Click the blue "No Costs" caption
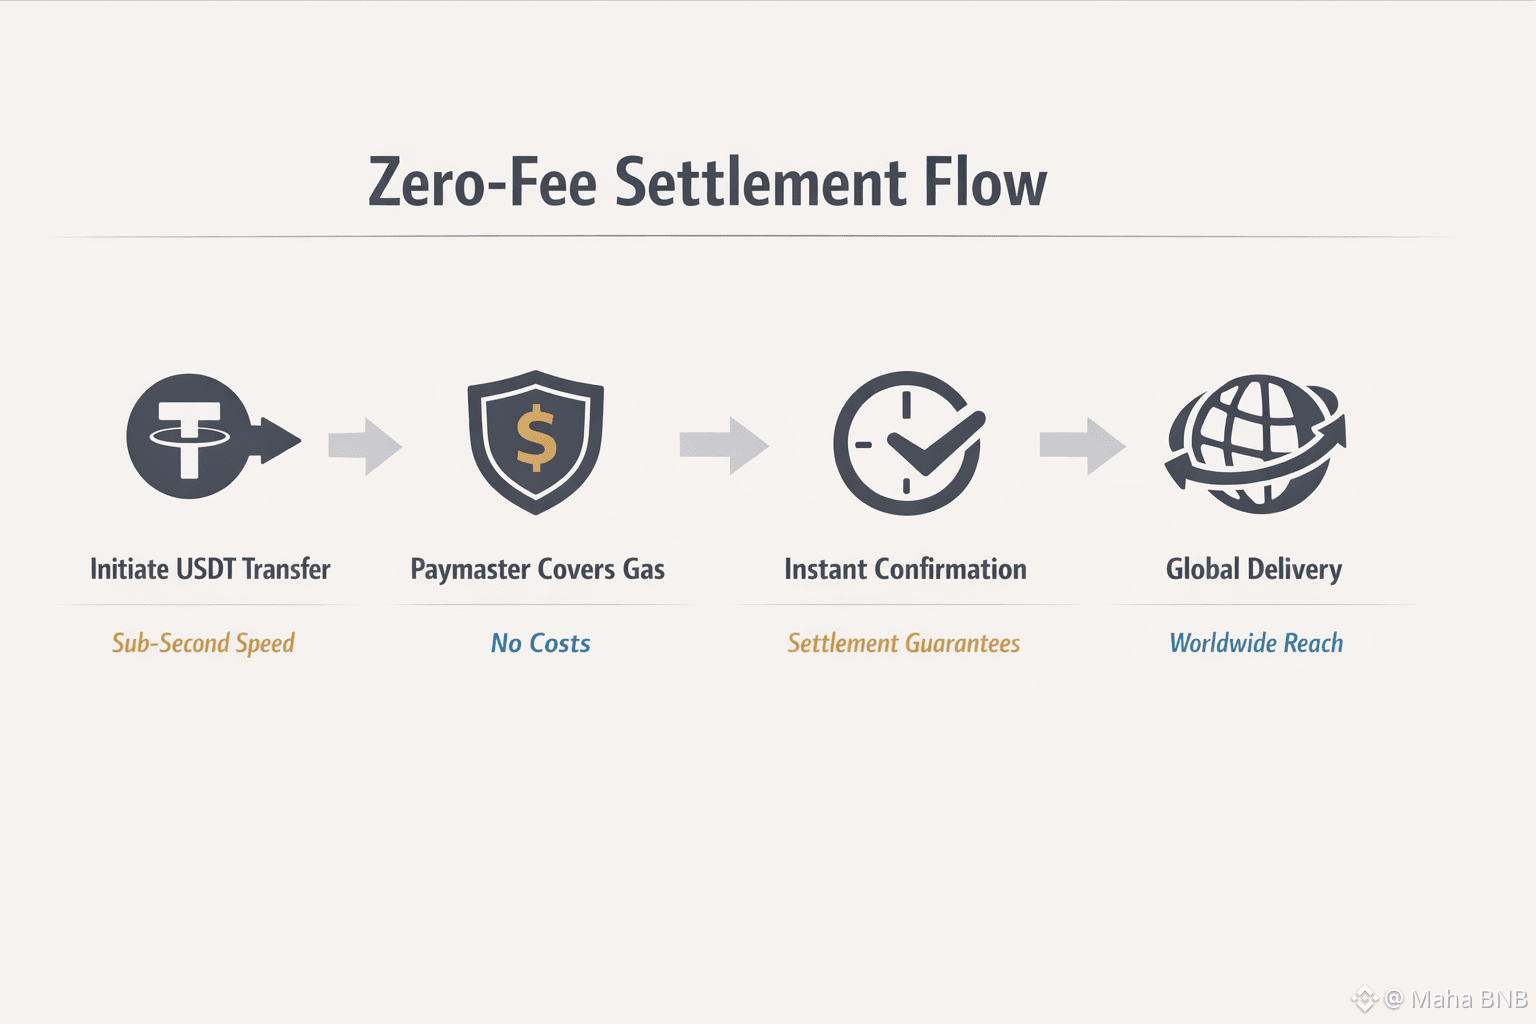Screen dimensions: 1536x1024 tap(540, 643)
